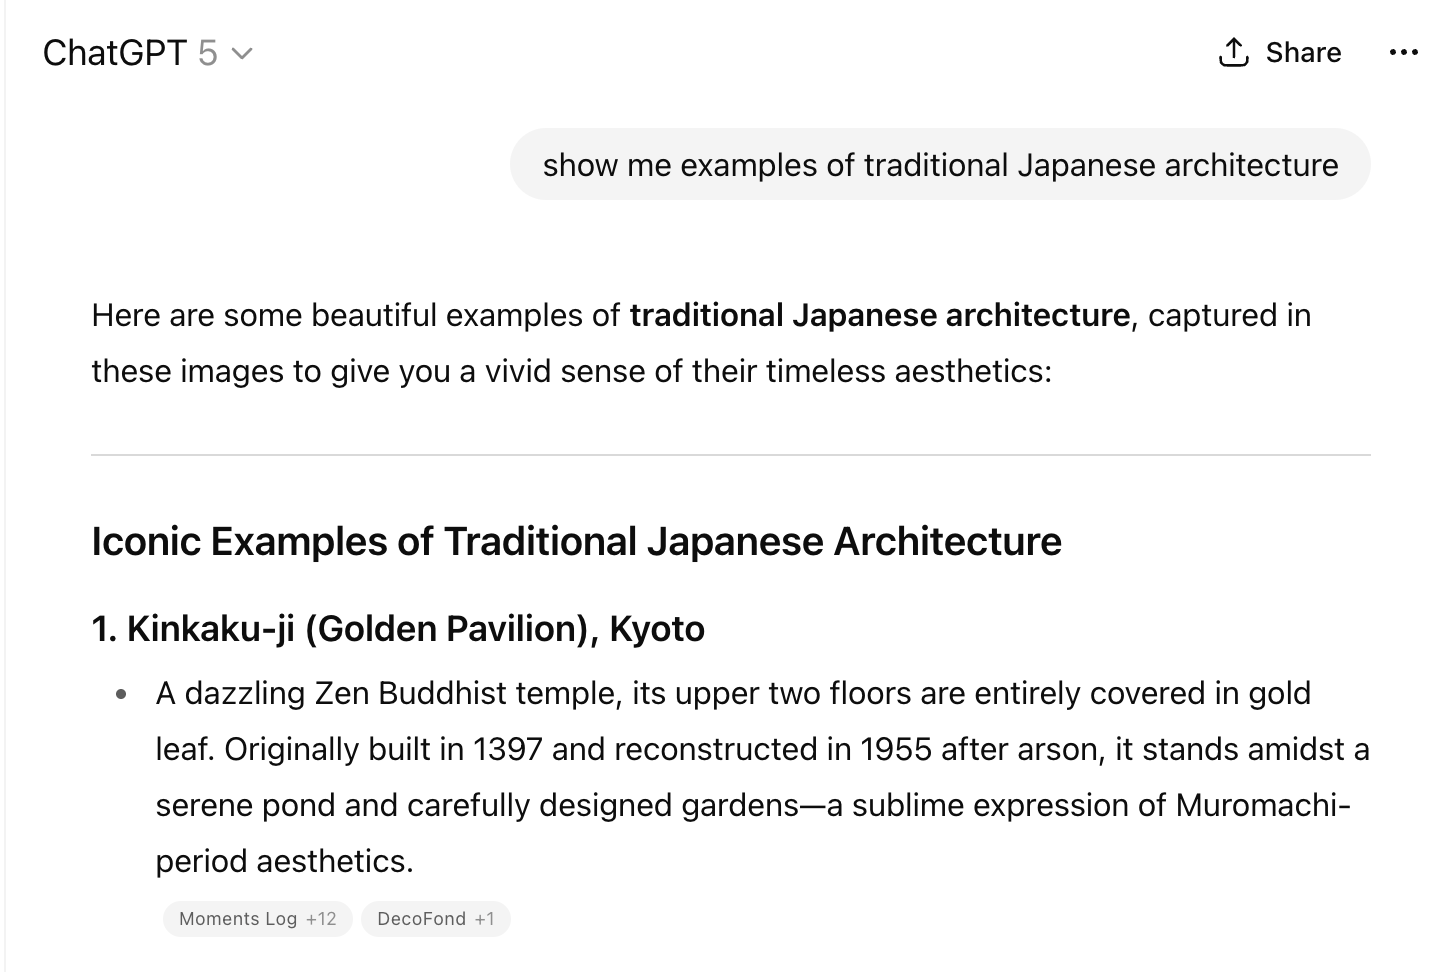The image size is (1454, 972).
Task: Click the +12 badge on Moments Log
Action: pyautogui.click(x=323, y=918)
